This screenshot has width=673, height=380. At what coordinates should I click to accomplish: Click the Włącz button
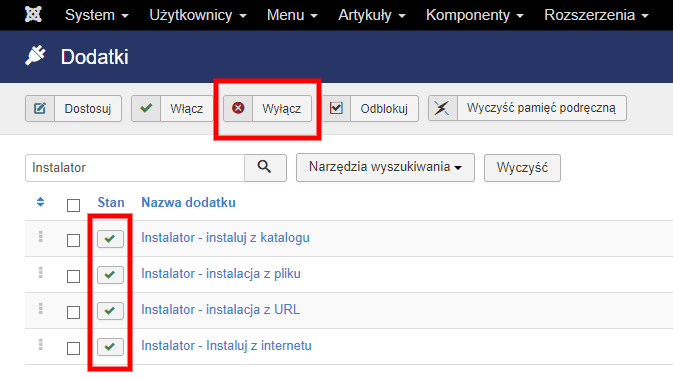173,108
